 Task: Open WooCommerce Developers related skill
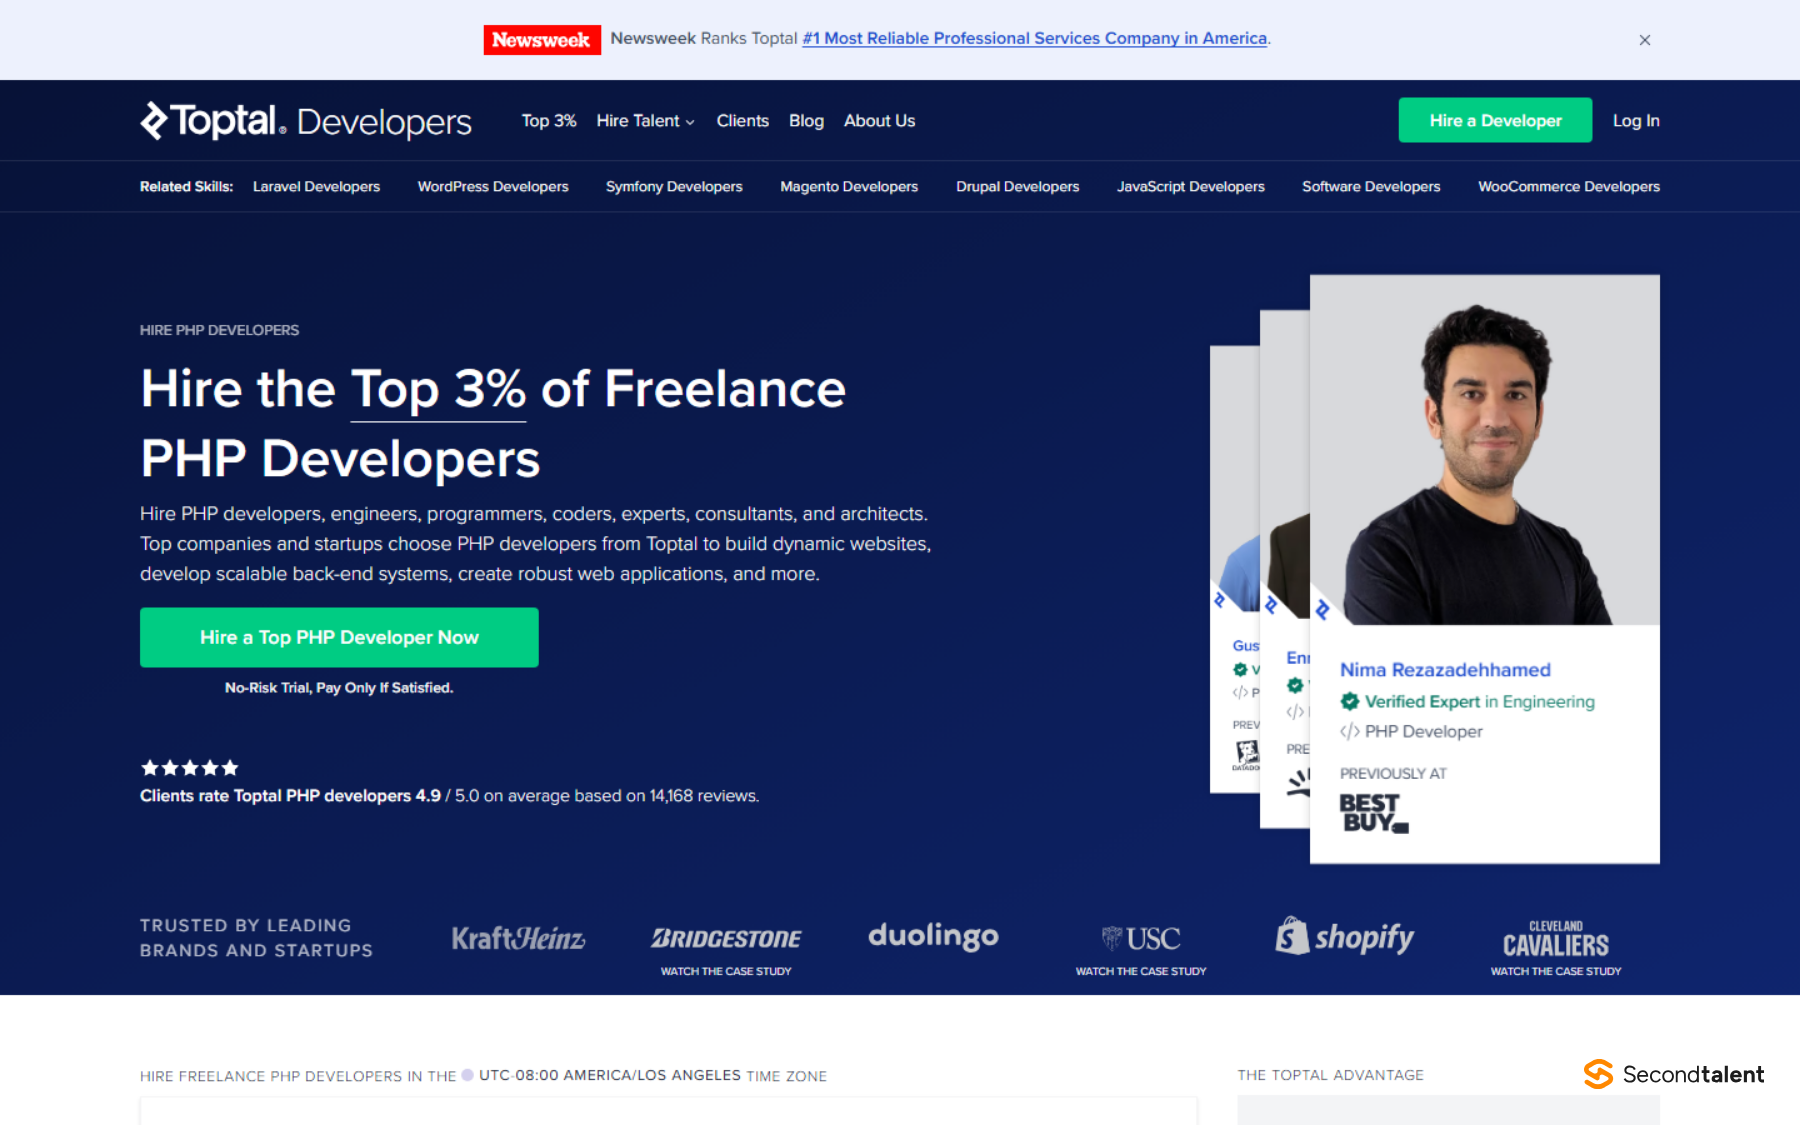coord(1568,186)
